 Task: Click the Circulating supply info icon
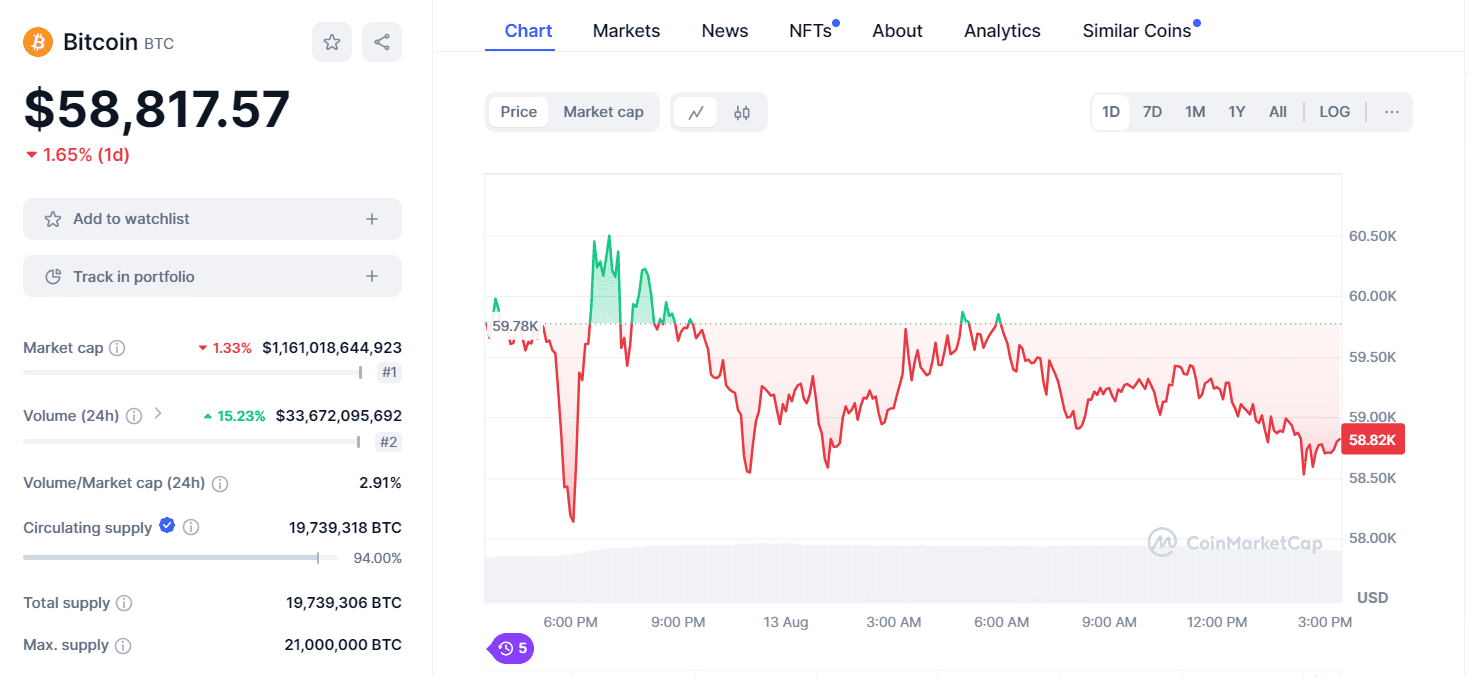[192, 527]
